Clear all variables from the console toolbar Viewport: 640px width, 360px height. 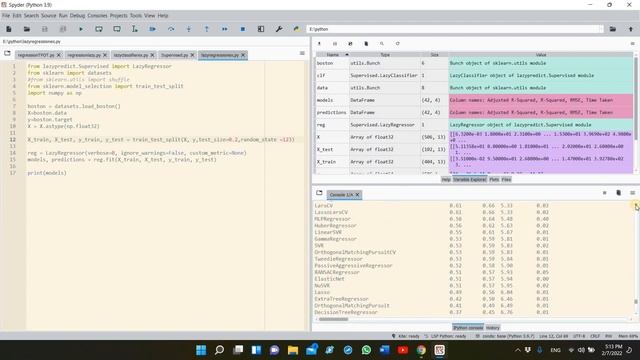(618, 193)
